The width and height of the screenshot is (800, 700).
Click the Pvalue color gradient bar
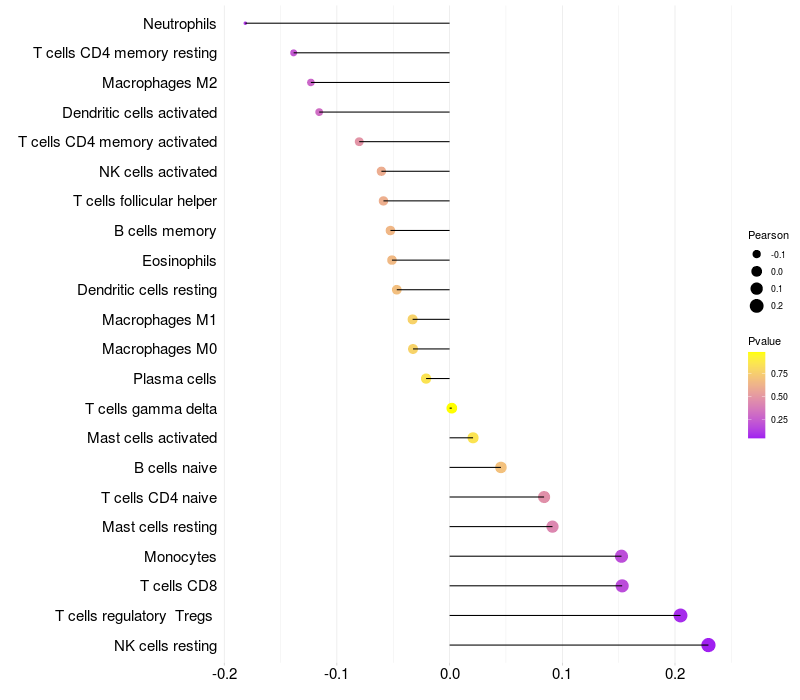tap(757, 394)
